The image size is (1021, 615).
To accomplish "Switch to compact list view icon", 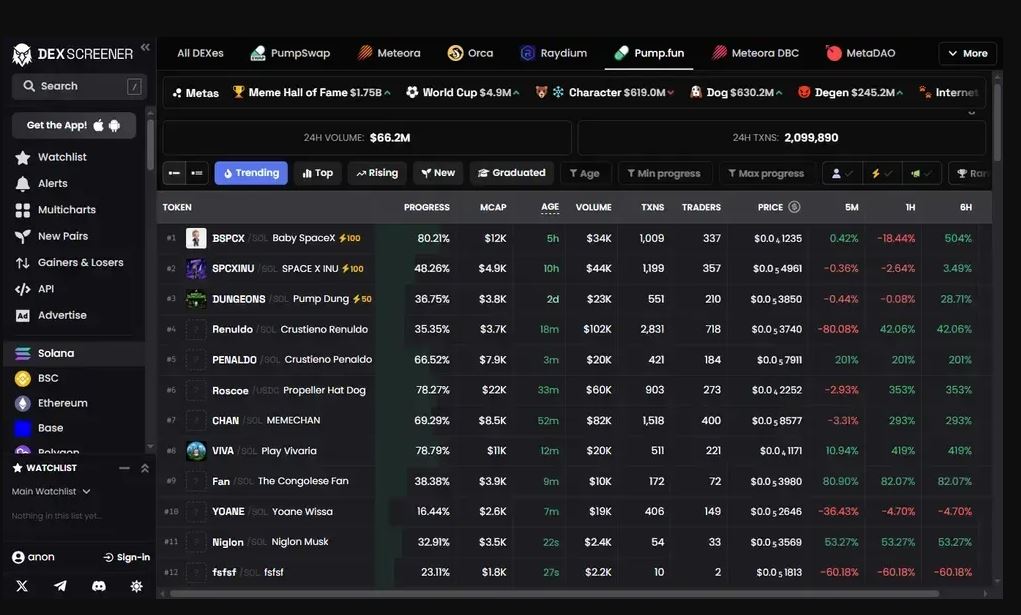I will (174, 173).
